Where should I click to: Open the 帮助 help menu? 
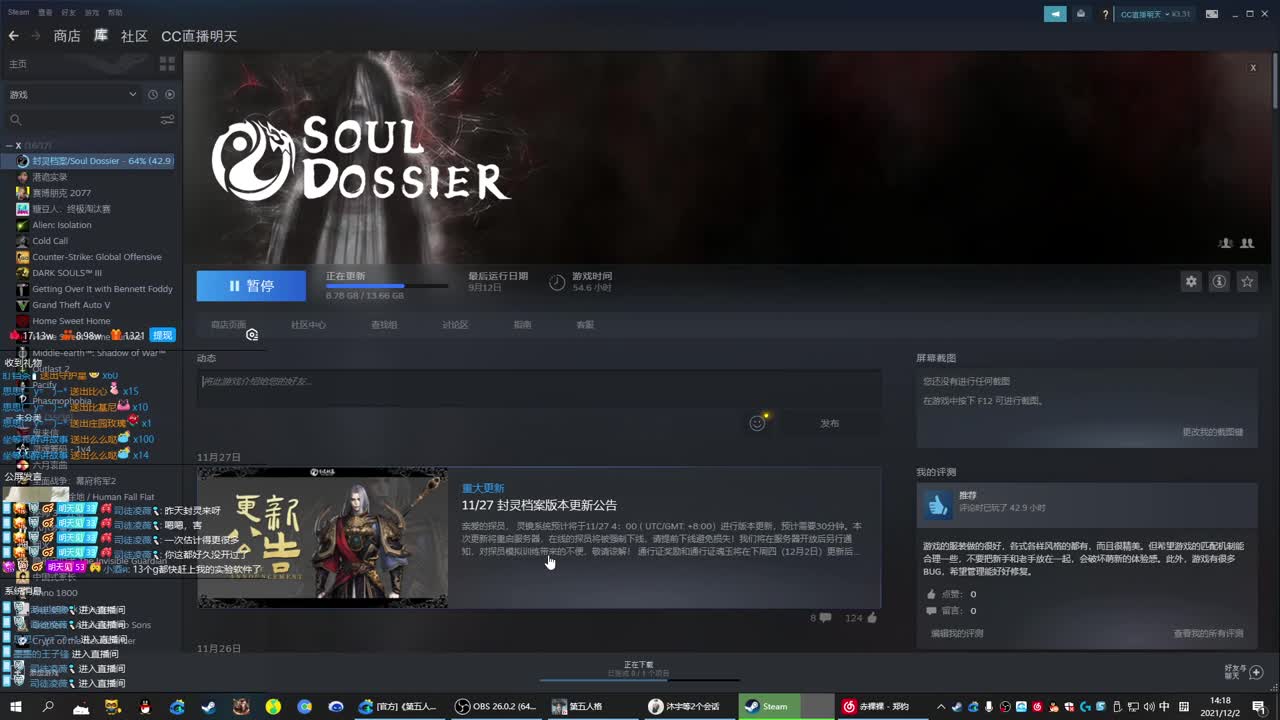point(115,12)
